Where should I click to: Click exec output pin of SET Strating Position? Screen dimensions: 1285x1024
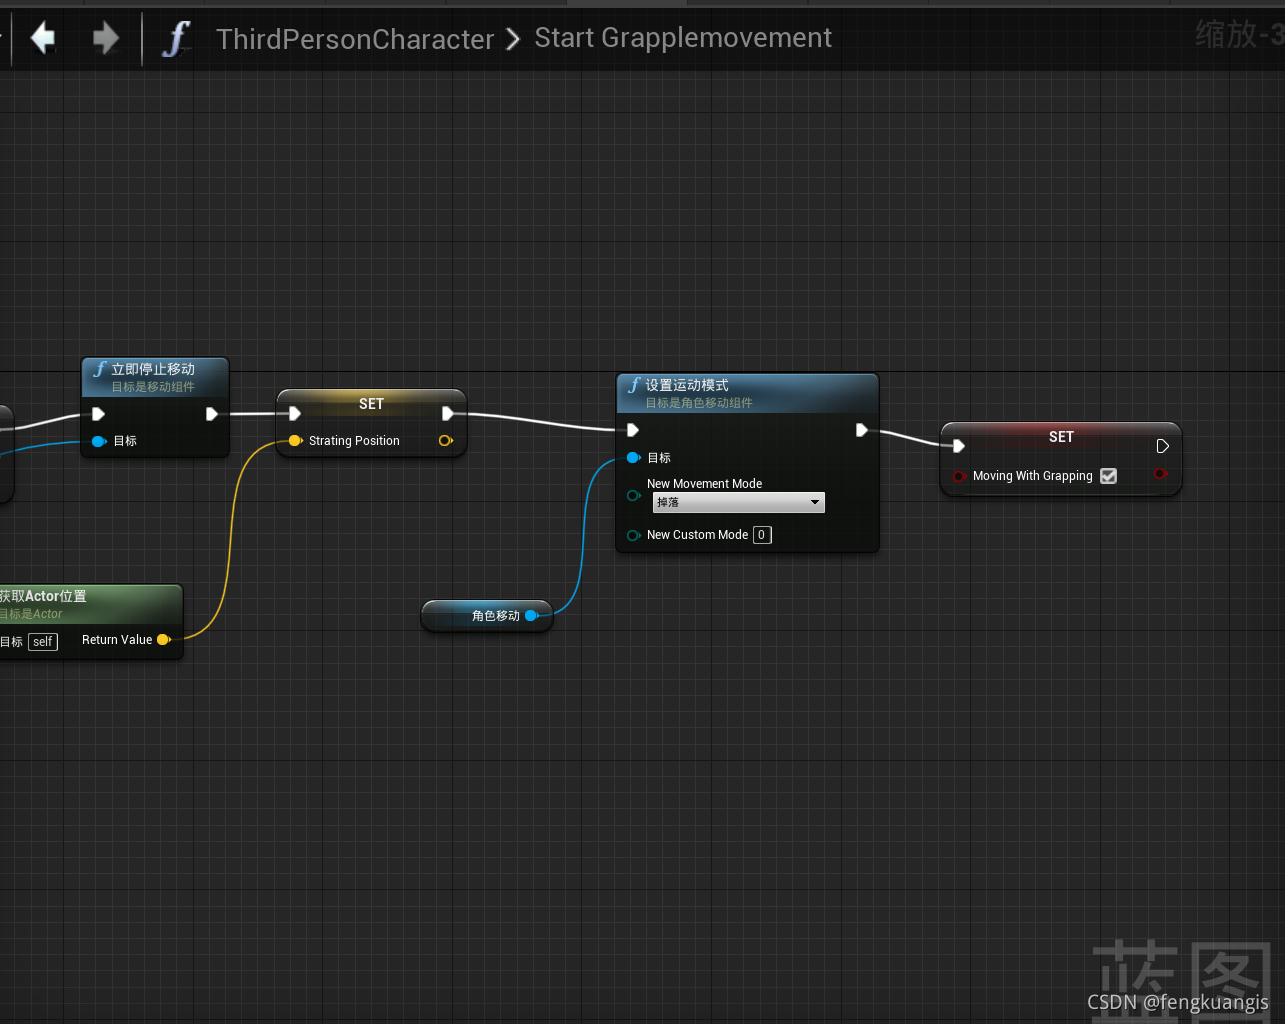pyautogui.click(x=448, y=413)
